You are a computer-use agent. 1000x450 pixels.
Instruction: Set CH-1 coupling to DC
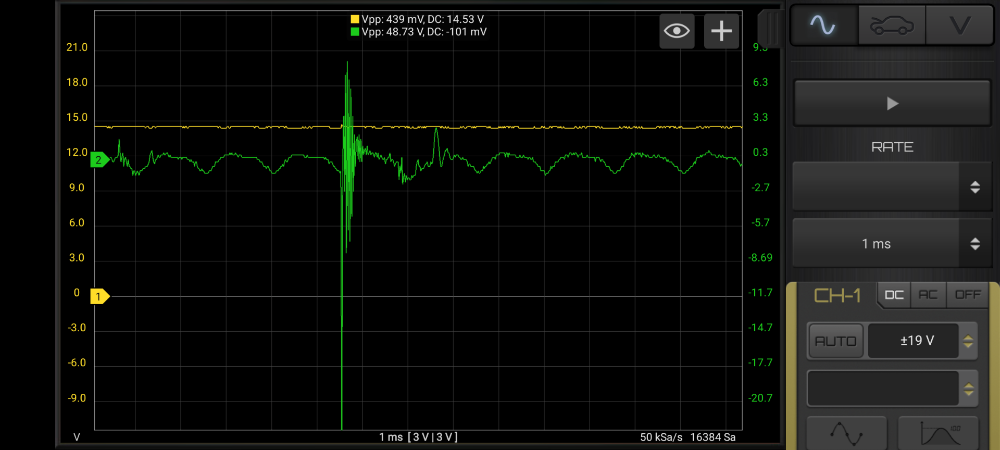pyautogui.click(x=894, y=295)
